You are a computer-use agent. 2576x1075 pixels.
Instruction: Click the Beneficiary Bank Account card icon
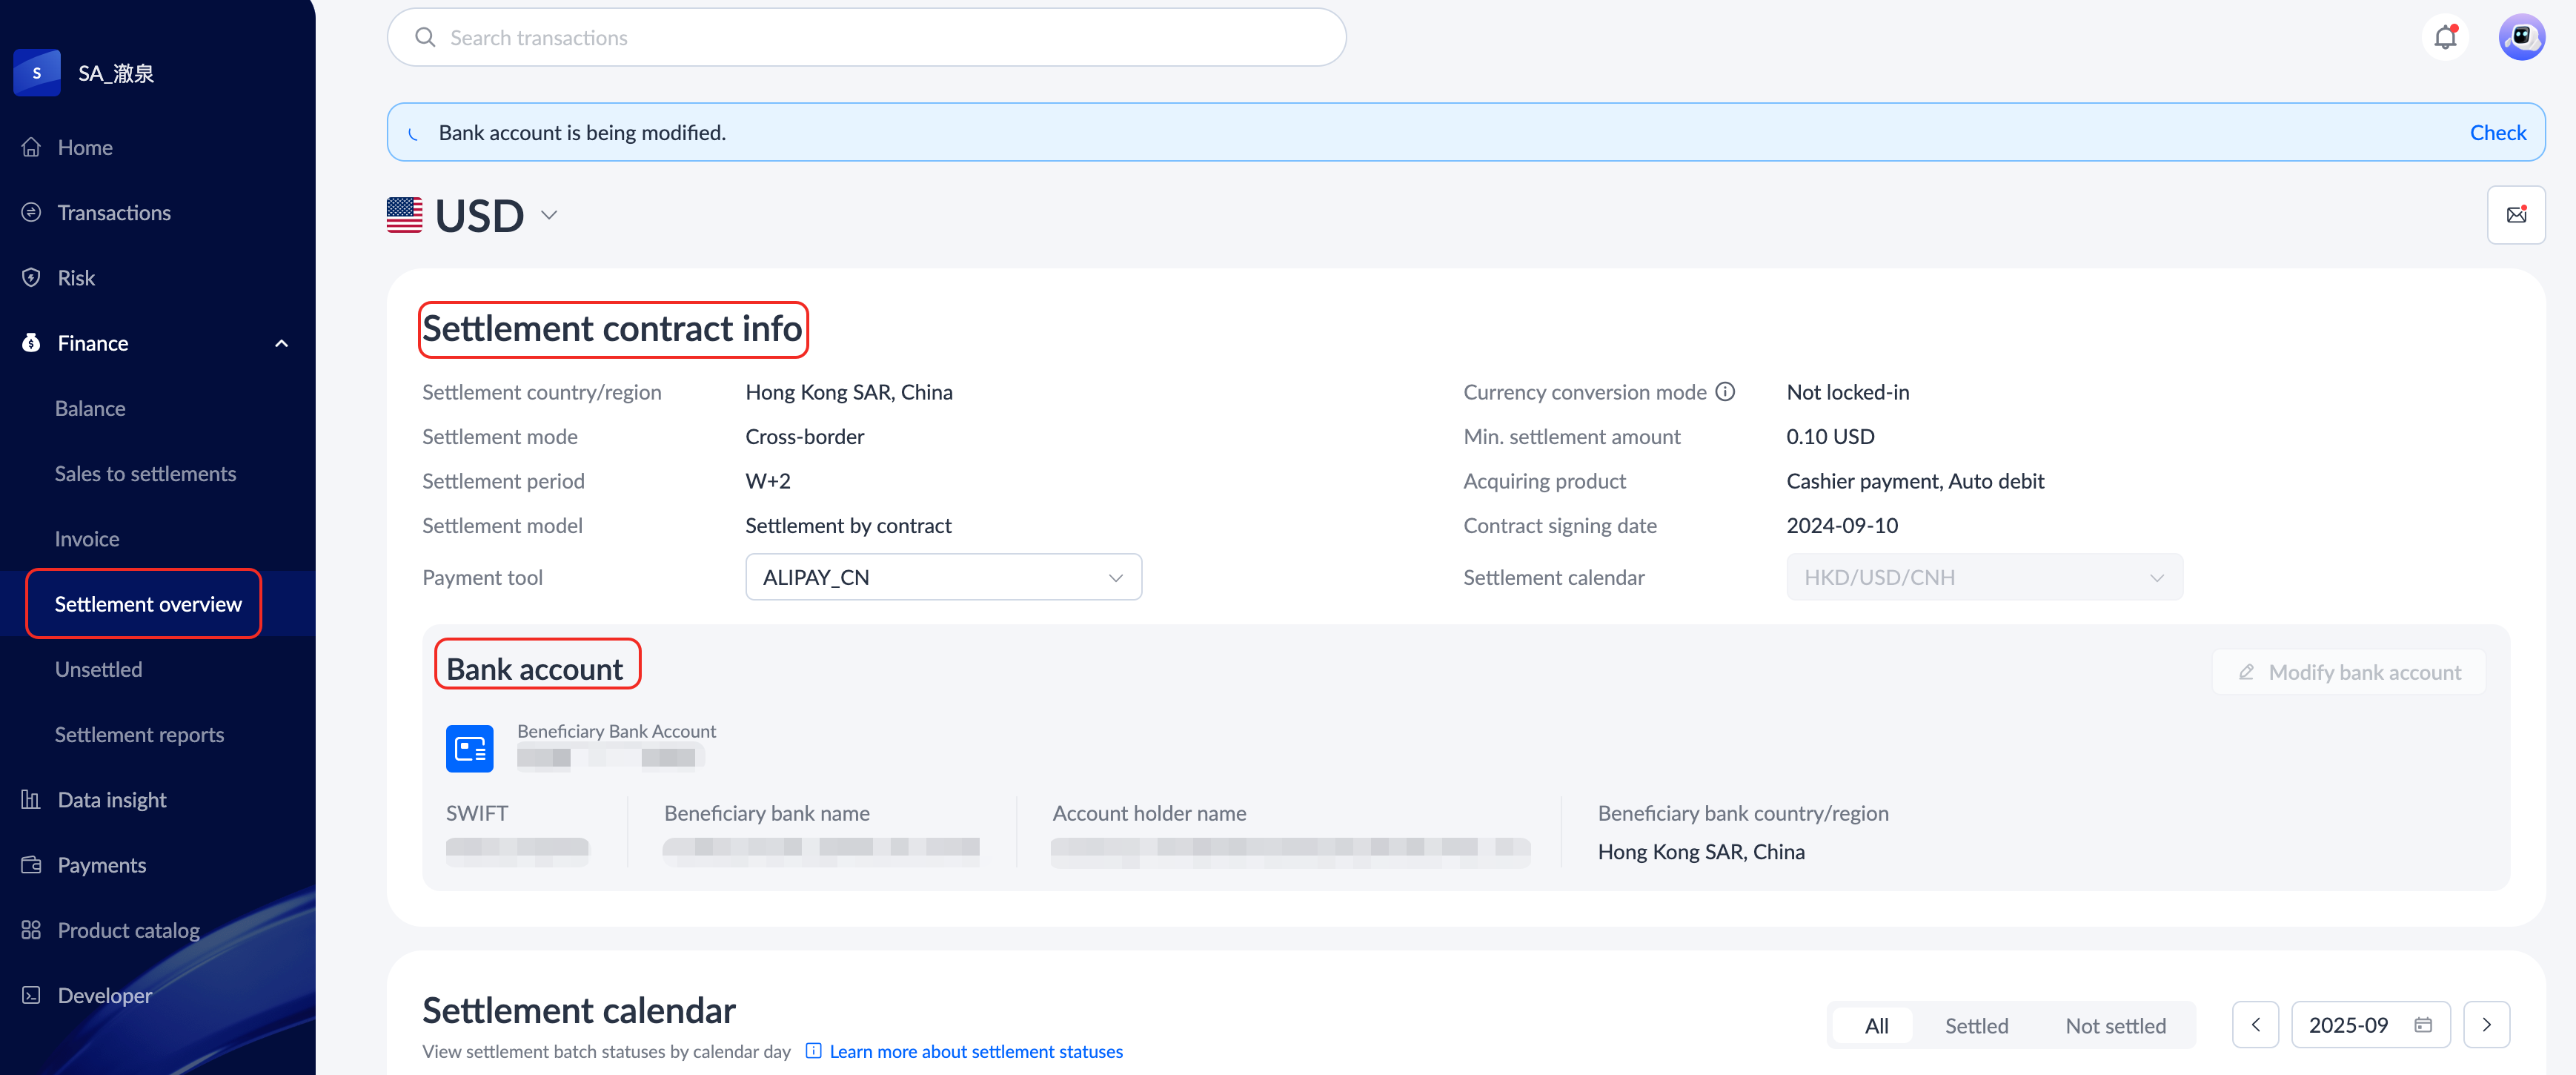pyautogui.click(x=469, y=748)
